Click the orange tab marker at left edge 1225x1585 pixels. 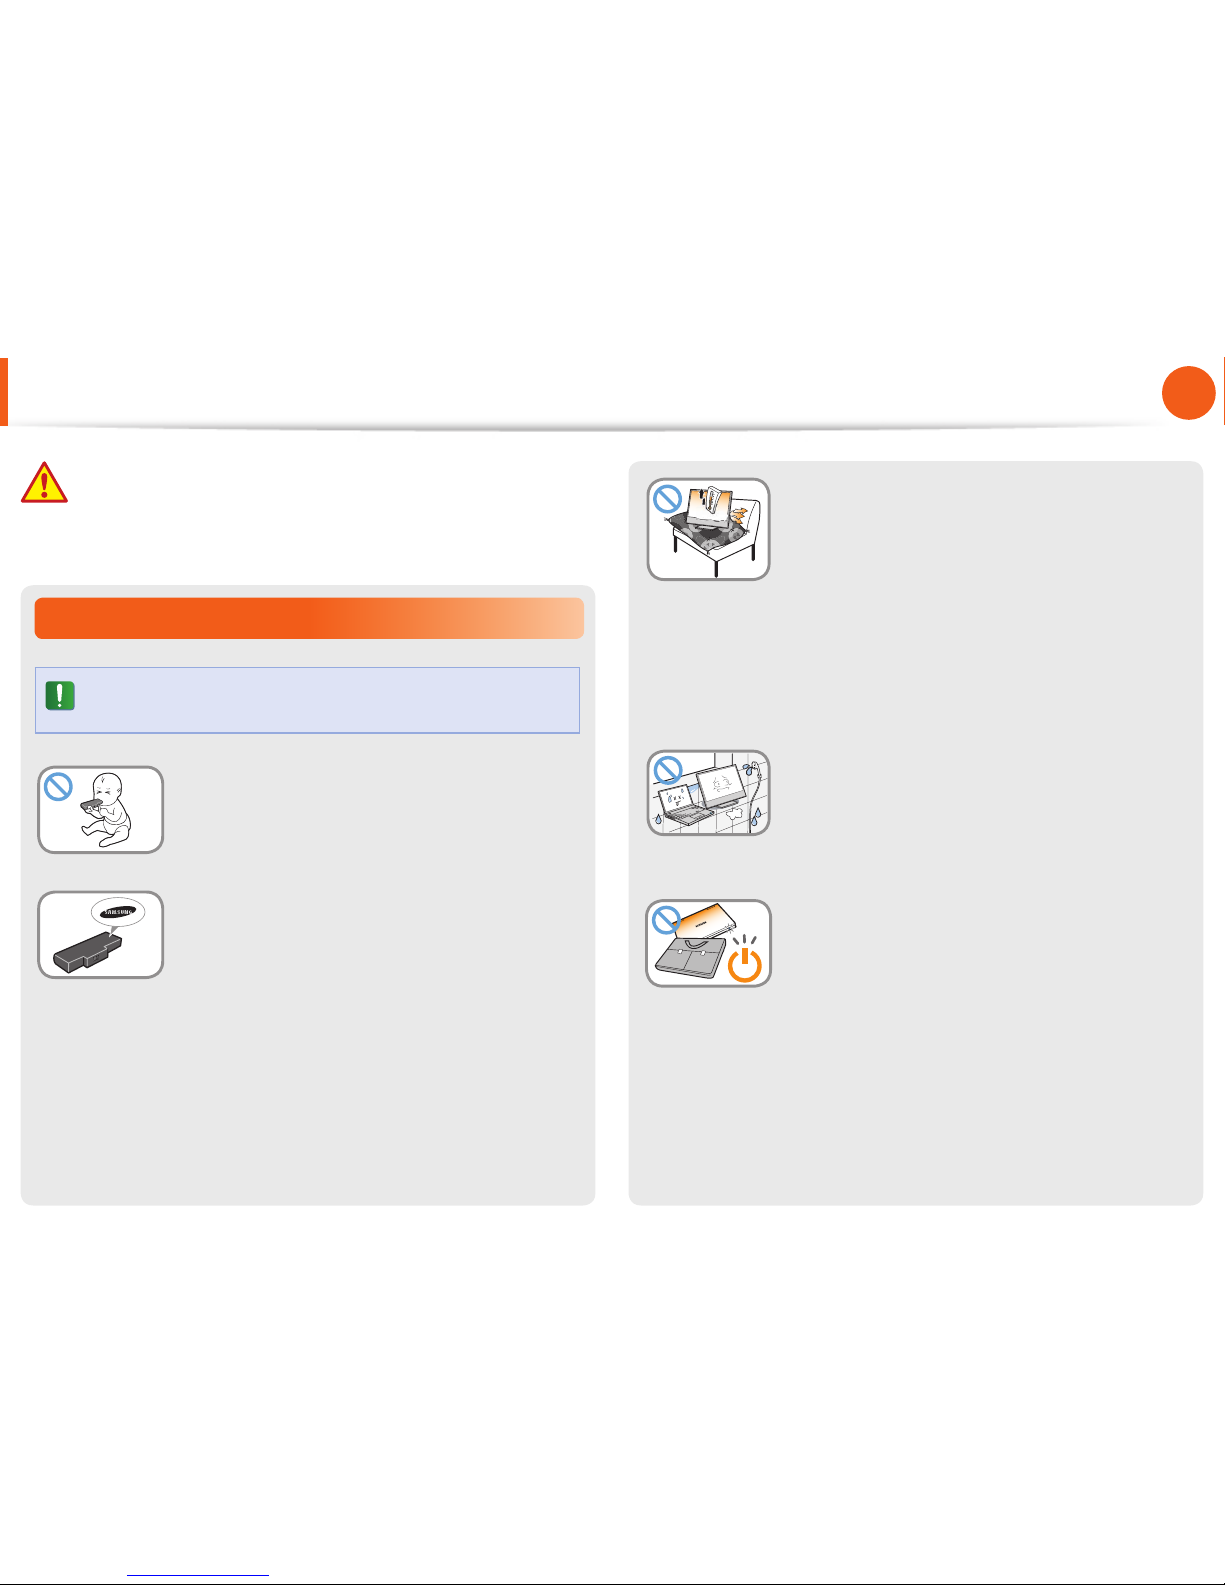pyautogui.click(x=4, y=392)
